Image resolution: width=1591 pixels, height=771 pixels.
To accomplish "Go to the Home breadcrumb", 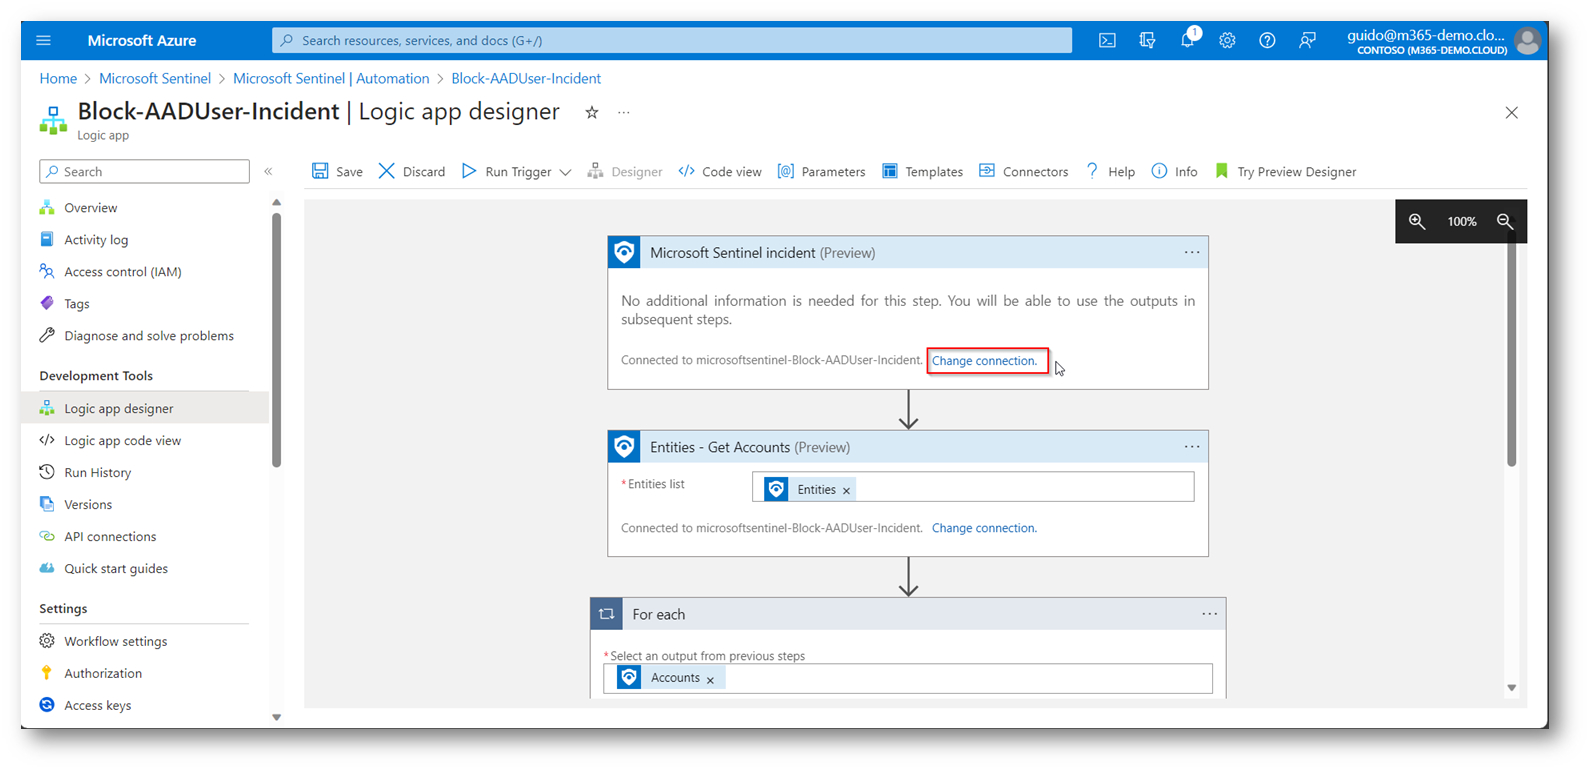I will pos(58,78).
